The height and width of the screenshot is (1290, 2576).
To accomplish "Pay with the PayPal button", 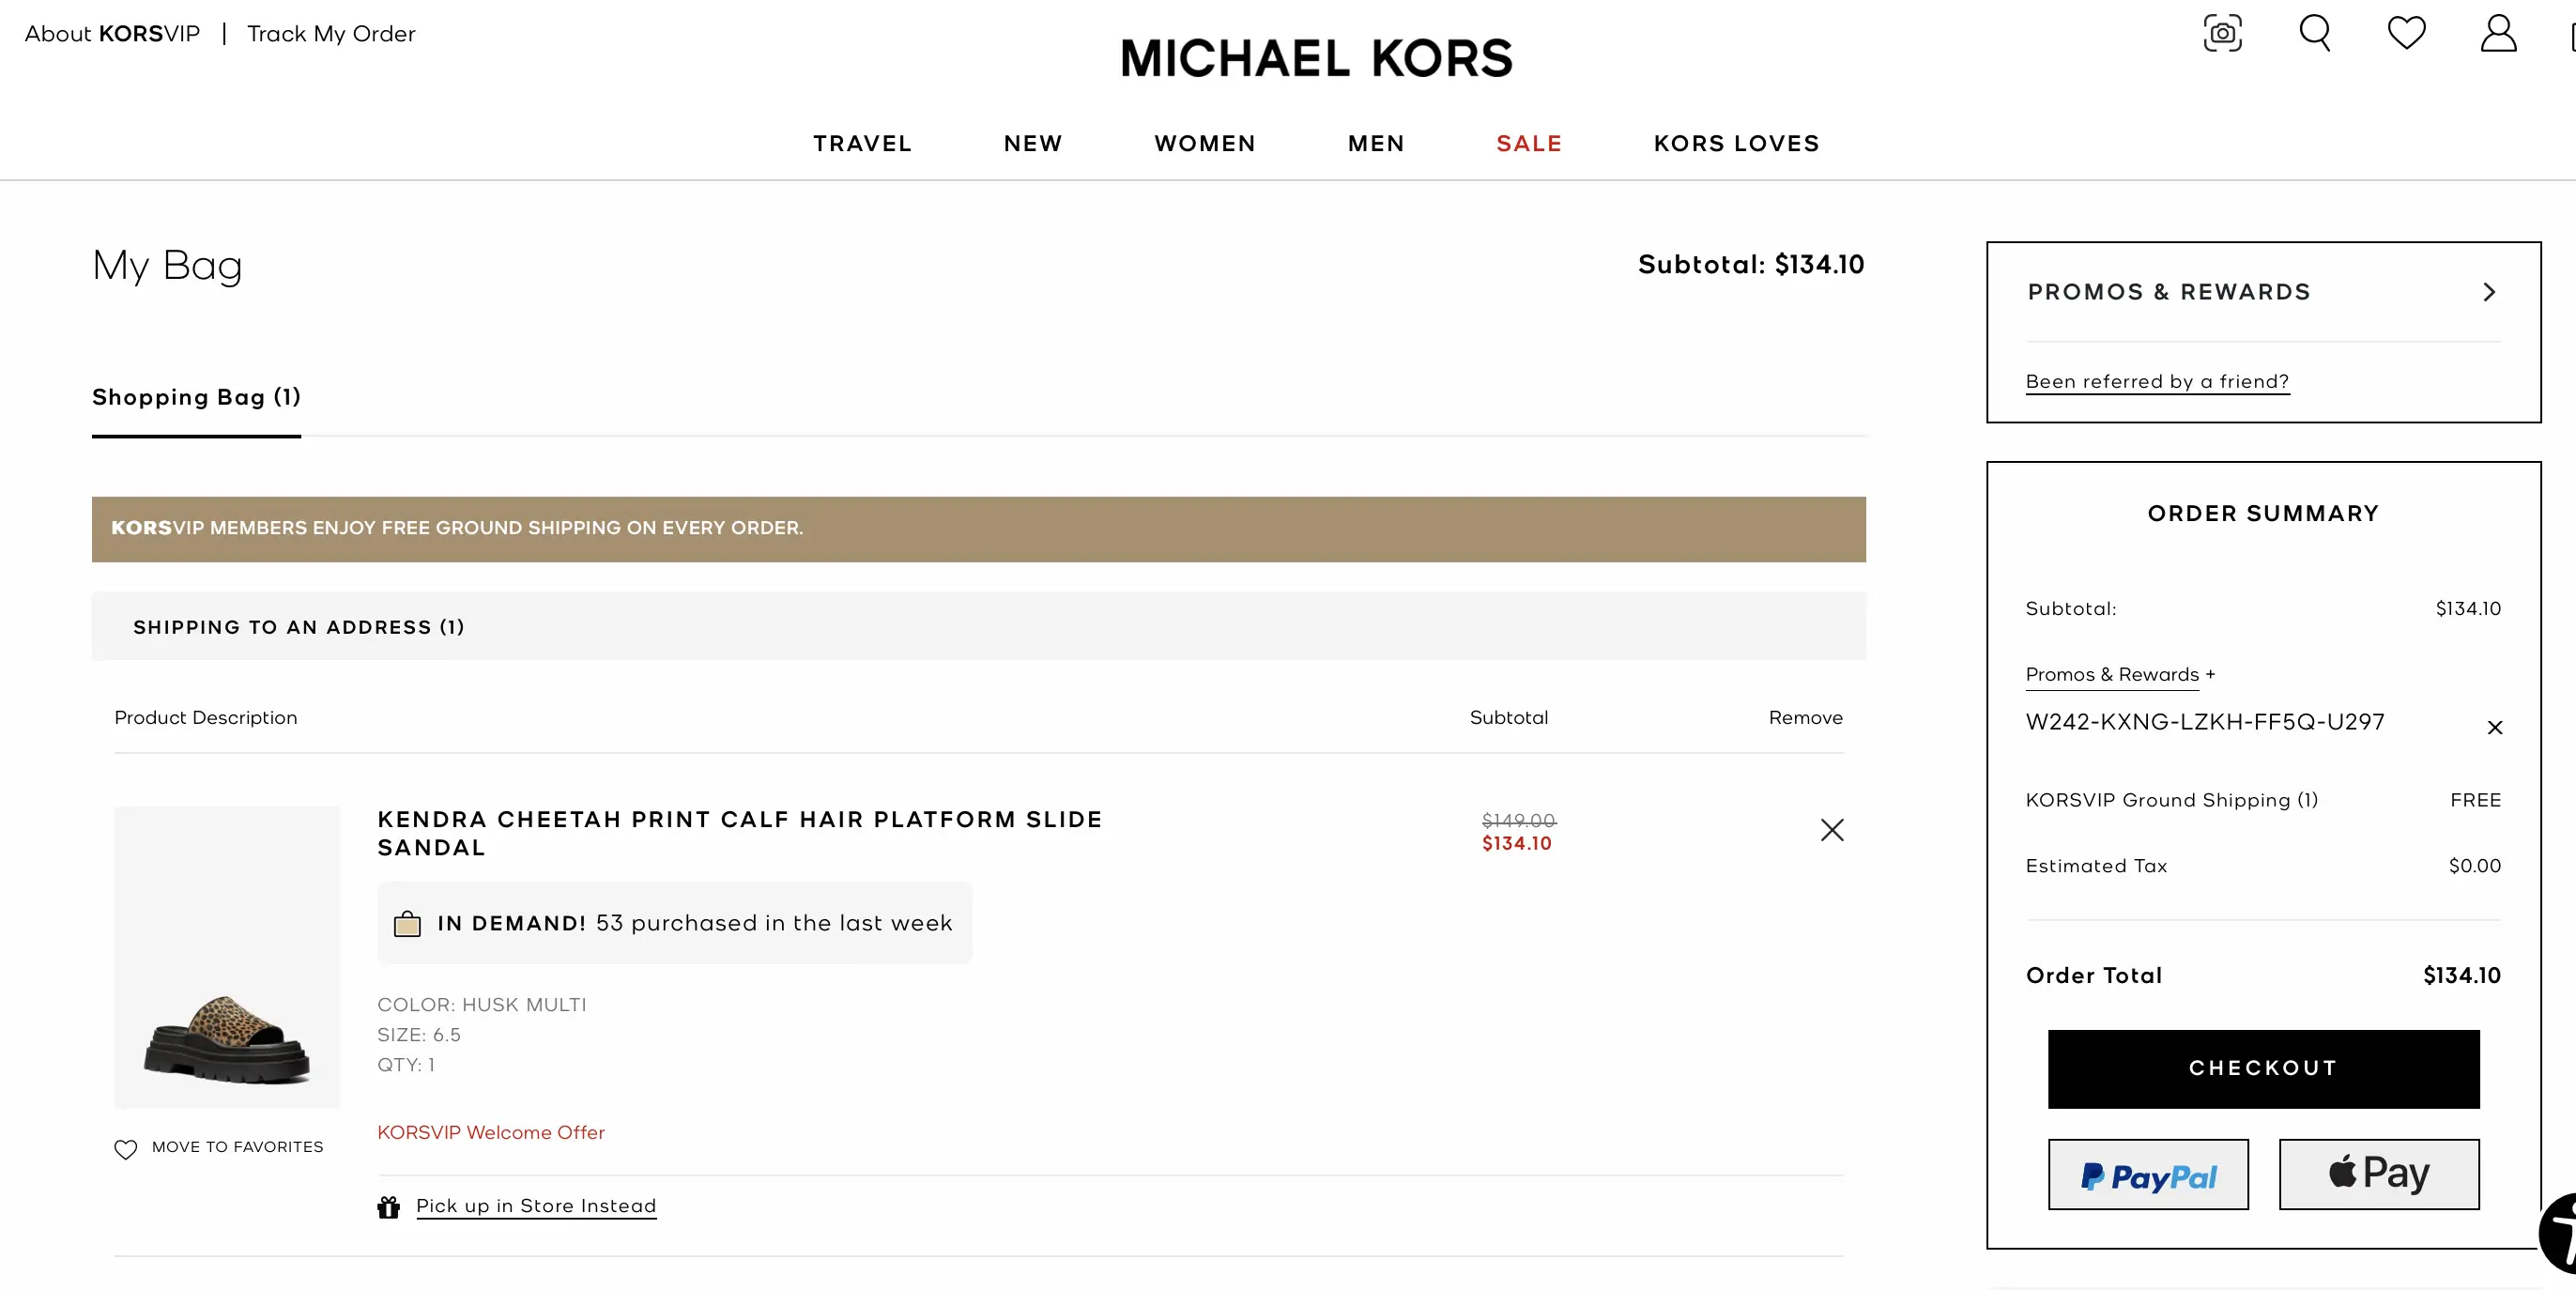I will tap(2147, 1175).
